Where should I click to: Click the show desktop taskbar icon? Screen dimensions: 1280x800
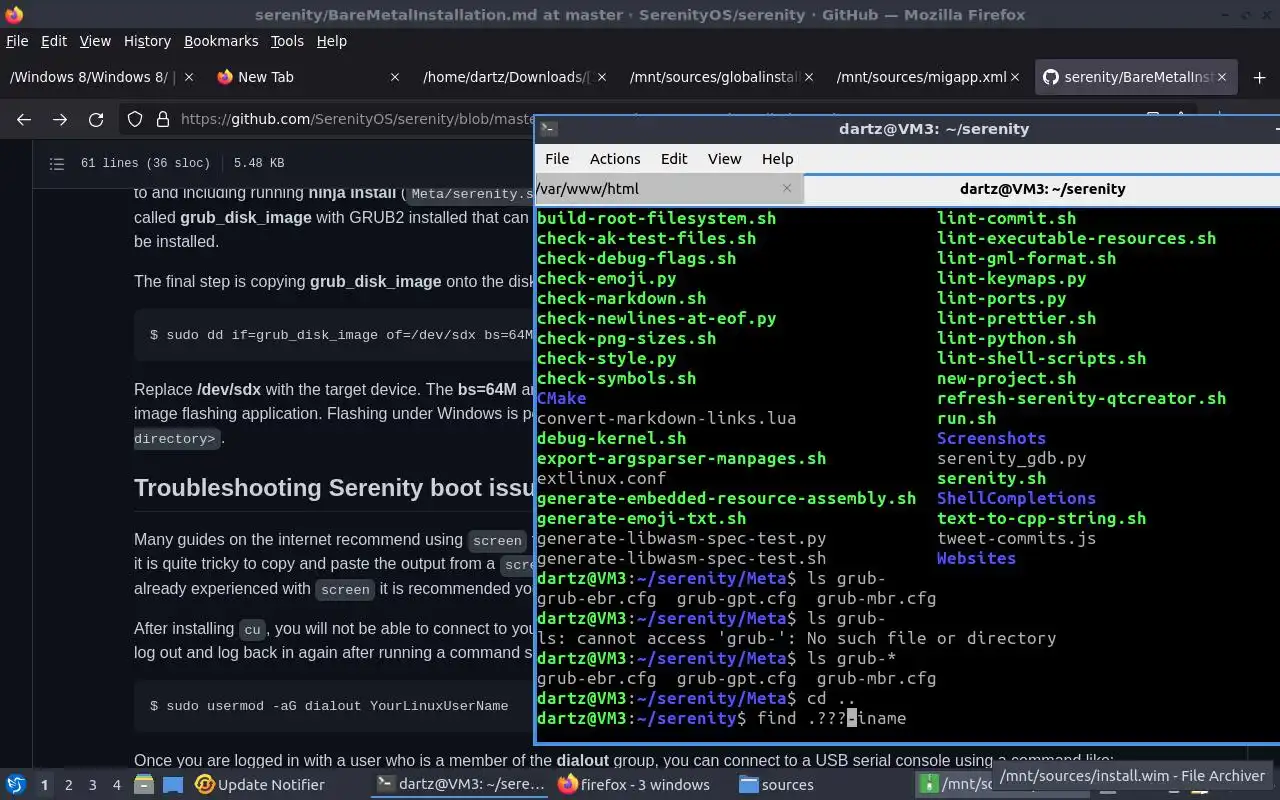pos(173,785)
